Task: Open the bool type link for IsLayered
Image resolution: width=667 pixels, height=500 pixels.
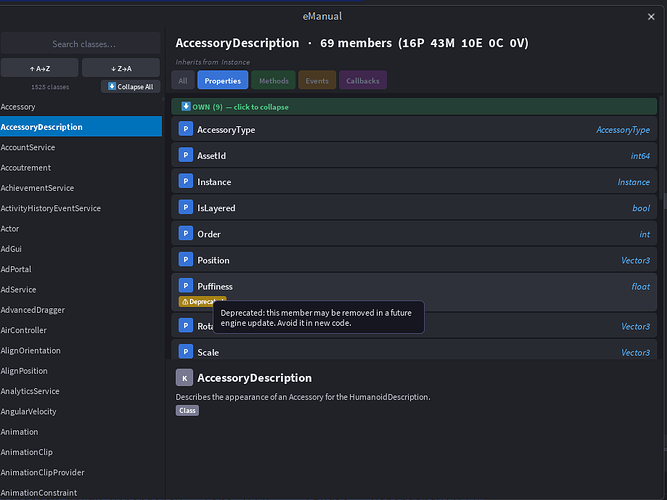Action: point(641,208)
